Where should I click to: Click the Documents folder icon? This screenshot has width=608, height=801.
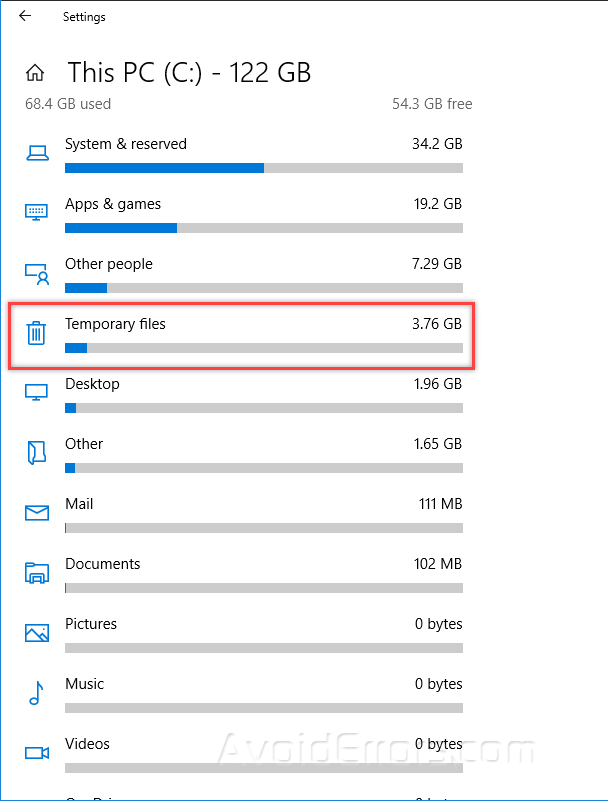click(x=37, y=573)
